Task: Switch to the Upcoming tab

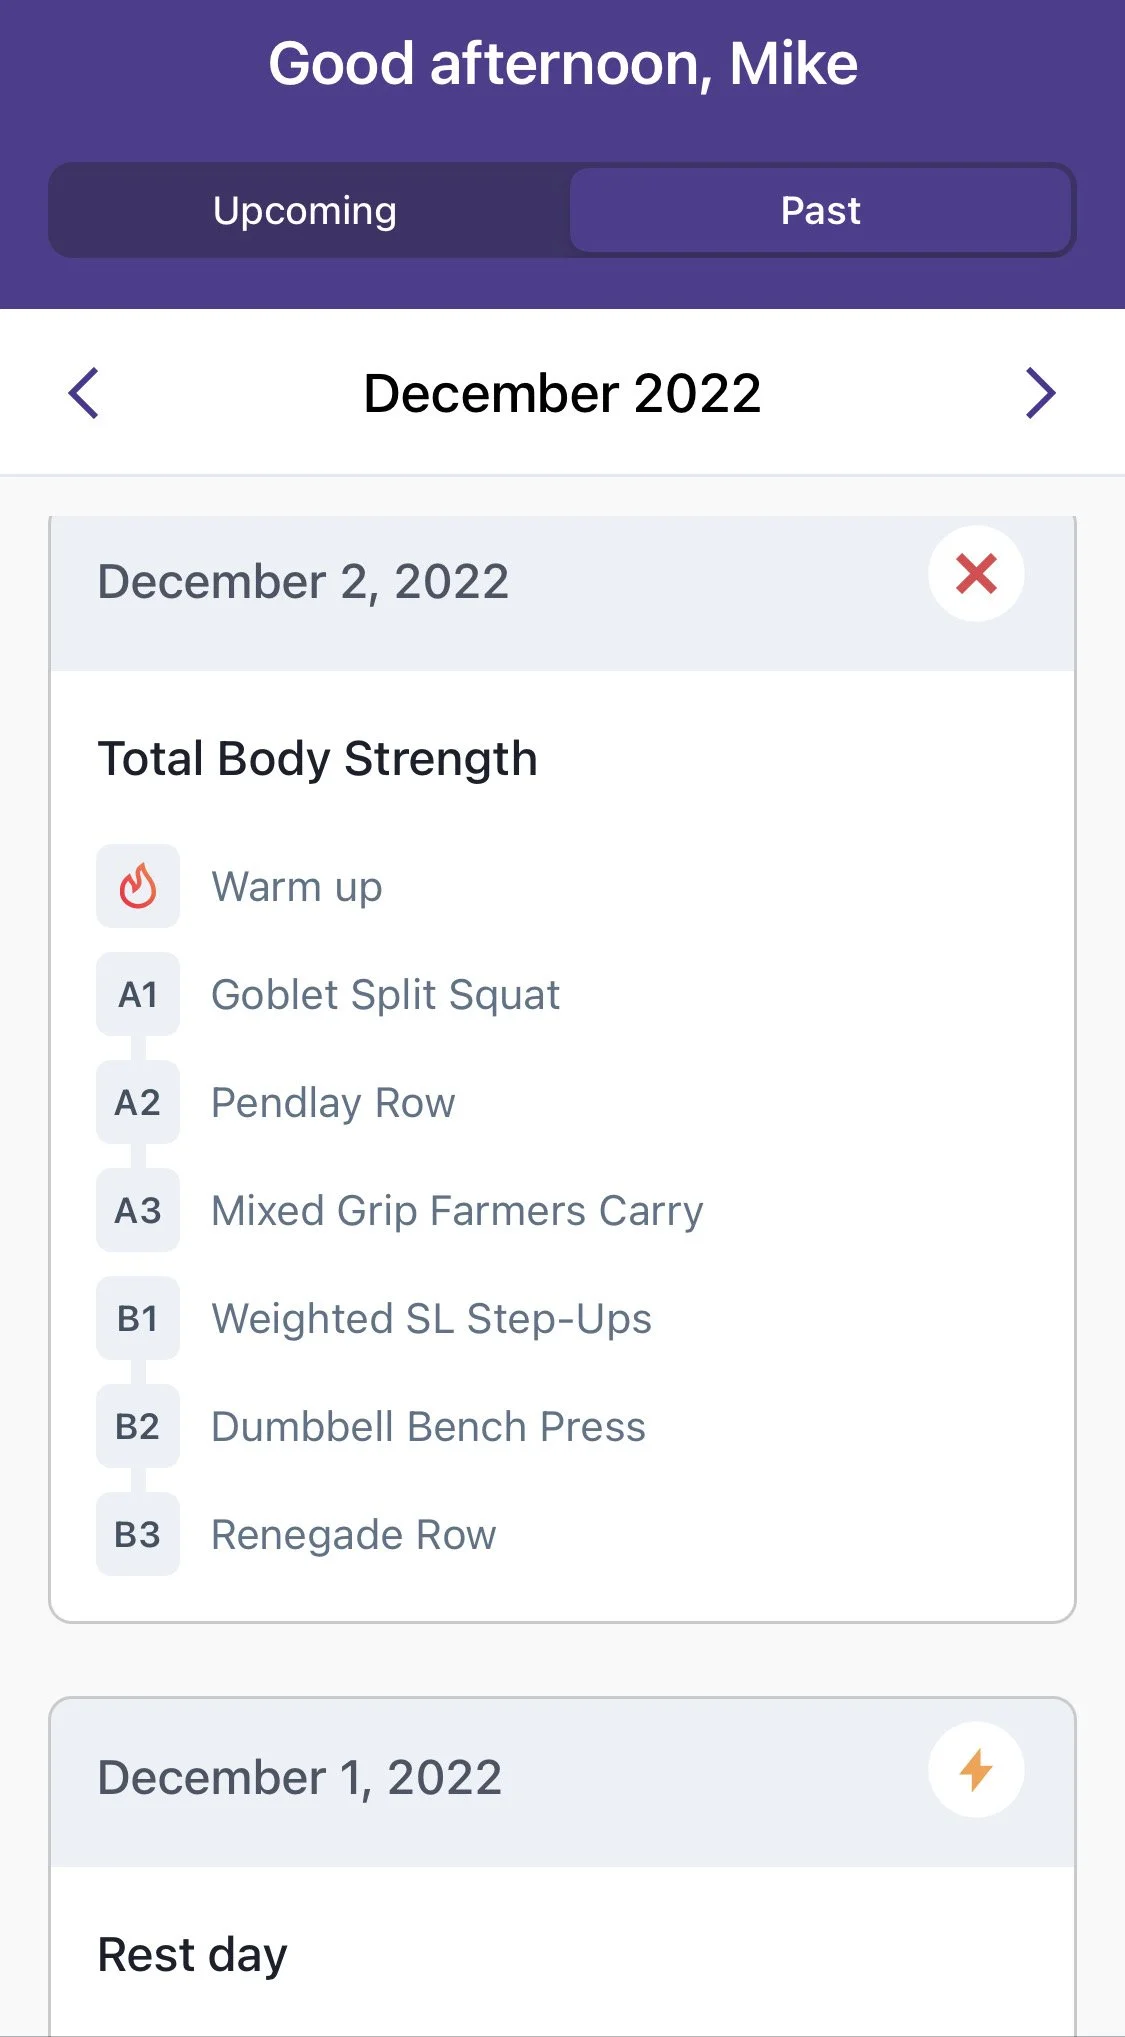Action: pyautogui.click(x=305, y=211)
